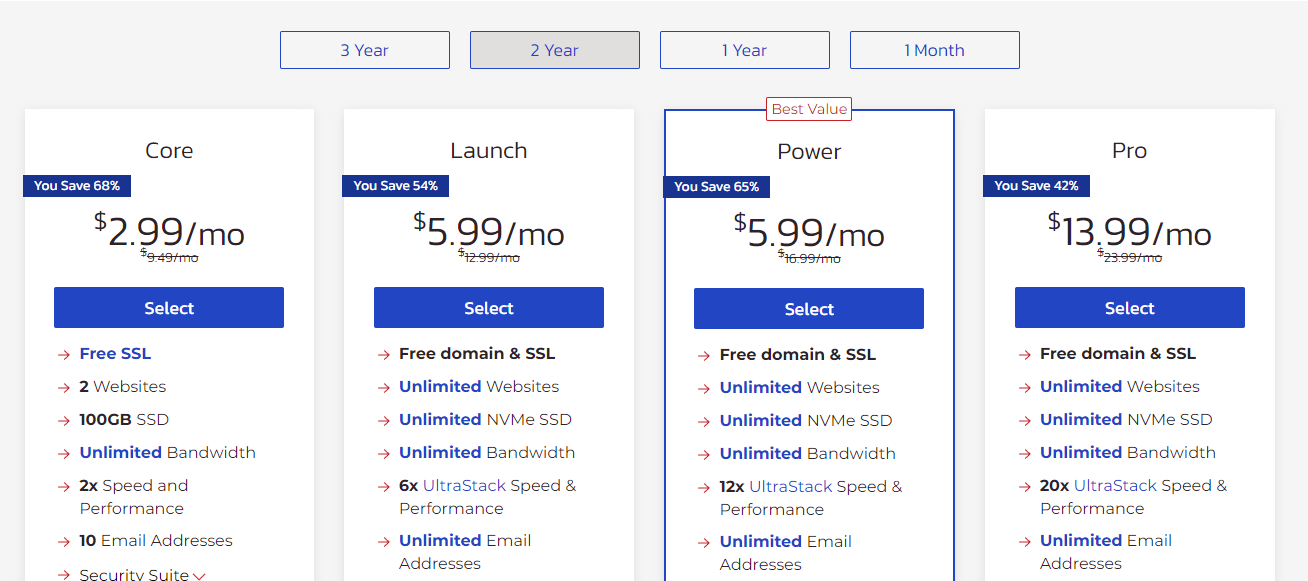1308x581 pixels.
Task: Expand Security Suite chevron in Core plan
Action: click(200, 576)
